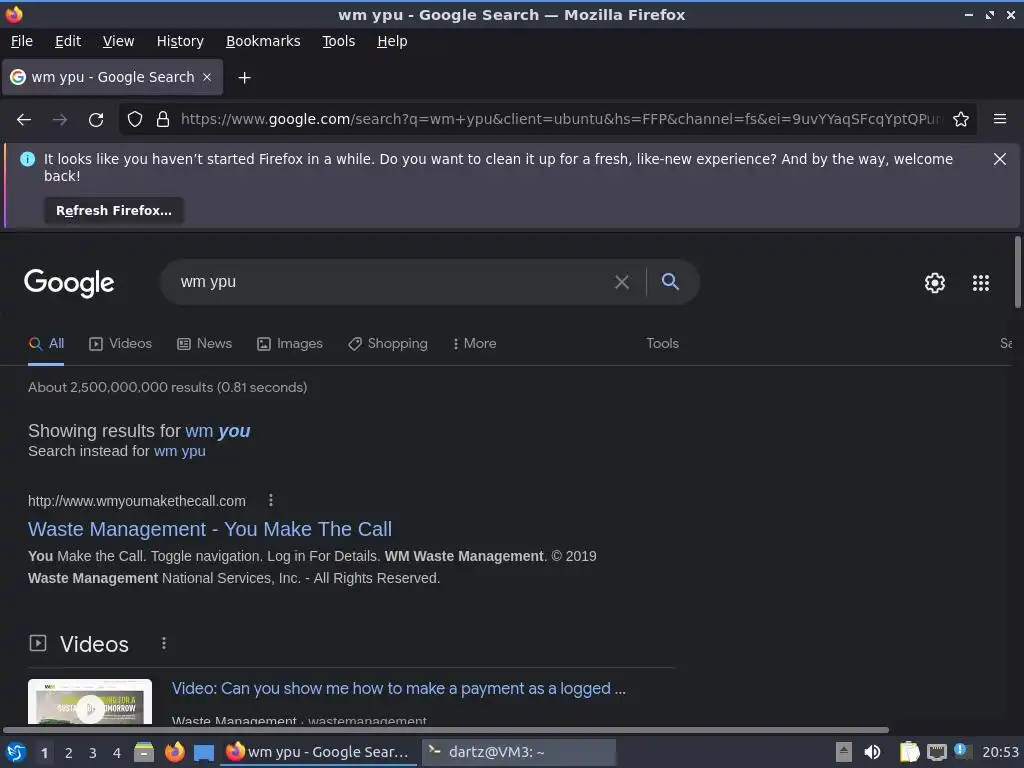The height and width of the screenshot is (768, 1024).
Task: Click the result URL wmyoumakethecall.com
Action: click(x=137, y=501)
